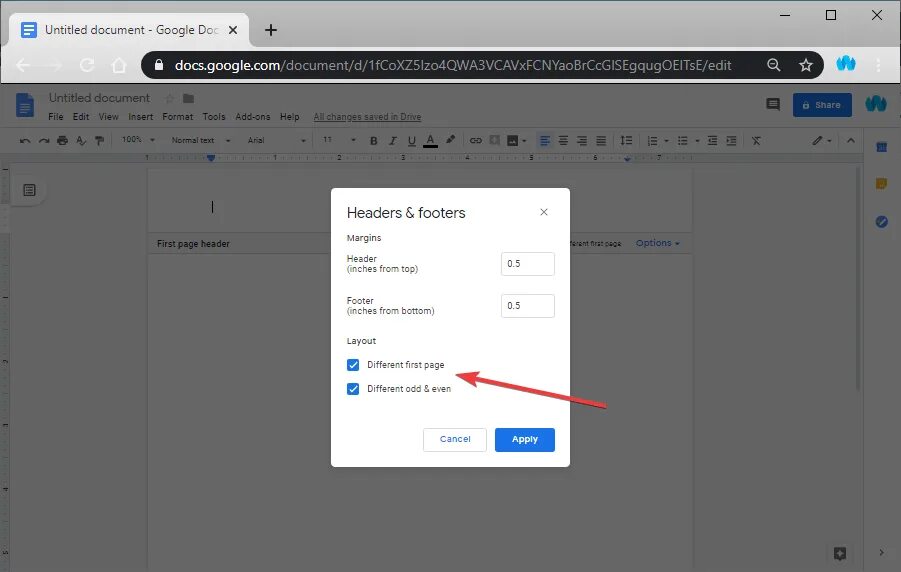Open the Tools menu
The height and width of the screenshot is (572, 901).
[x=214, y=117]
